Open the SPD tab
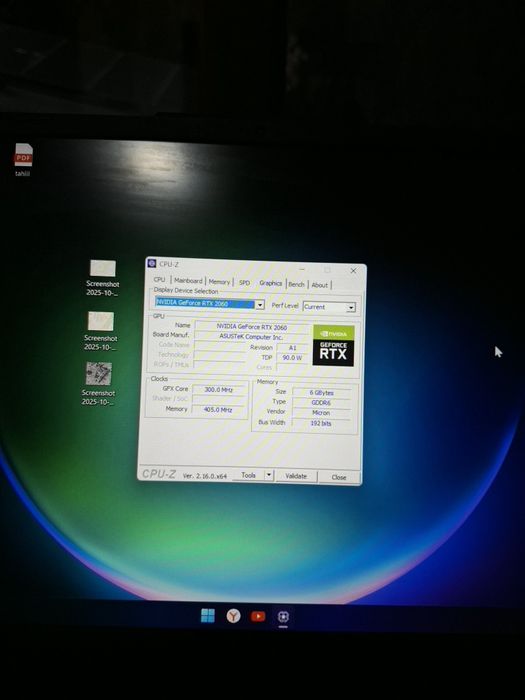 pos(244,283)
